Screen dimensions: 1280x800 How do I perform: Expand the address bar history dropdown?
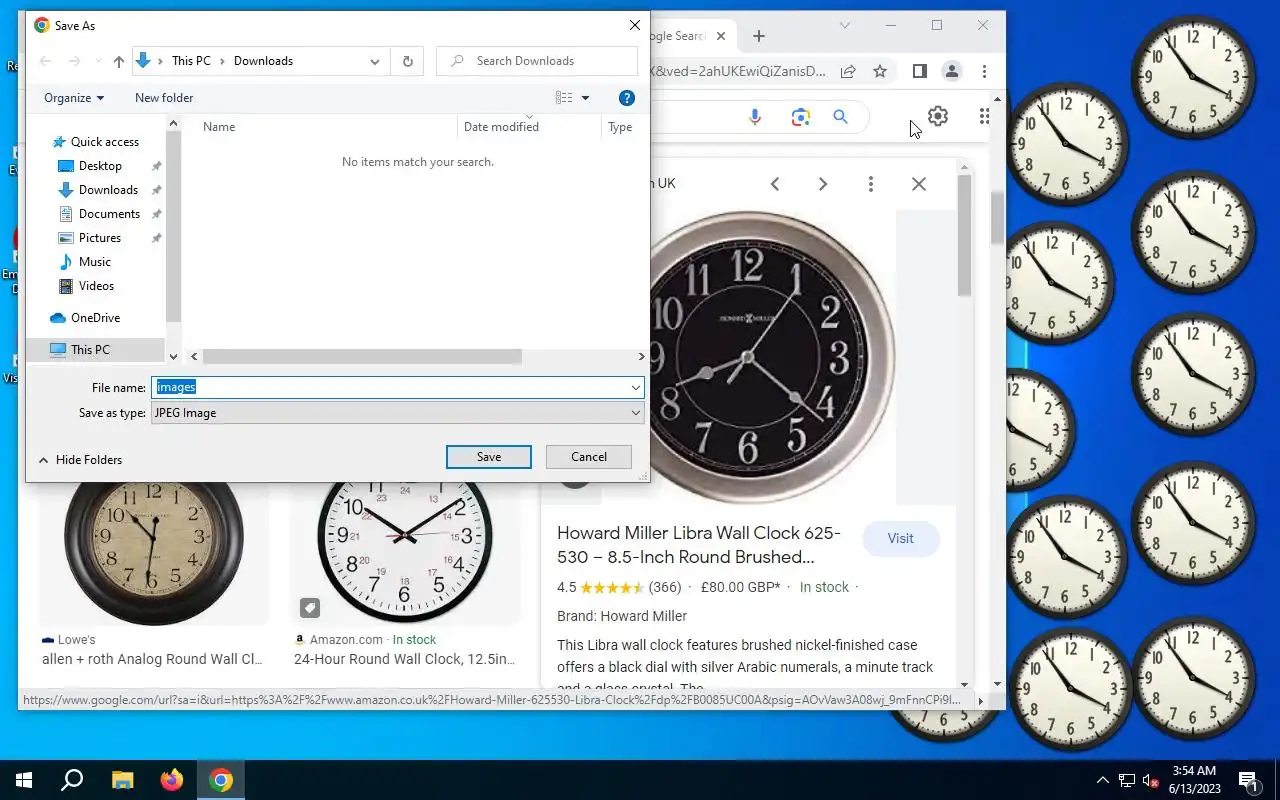point(375,61)
